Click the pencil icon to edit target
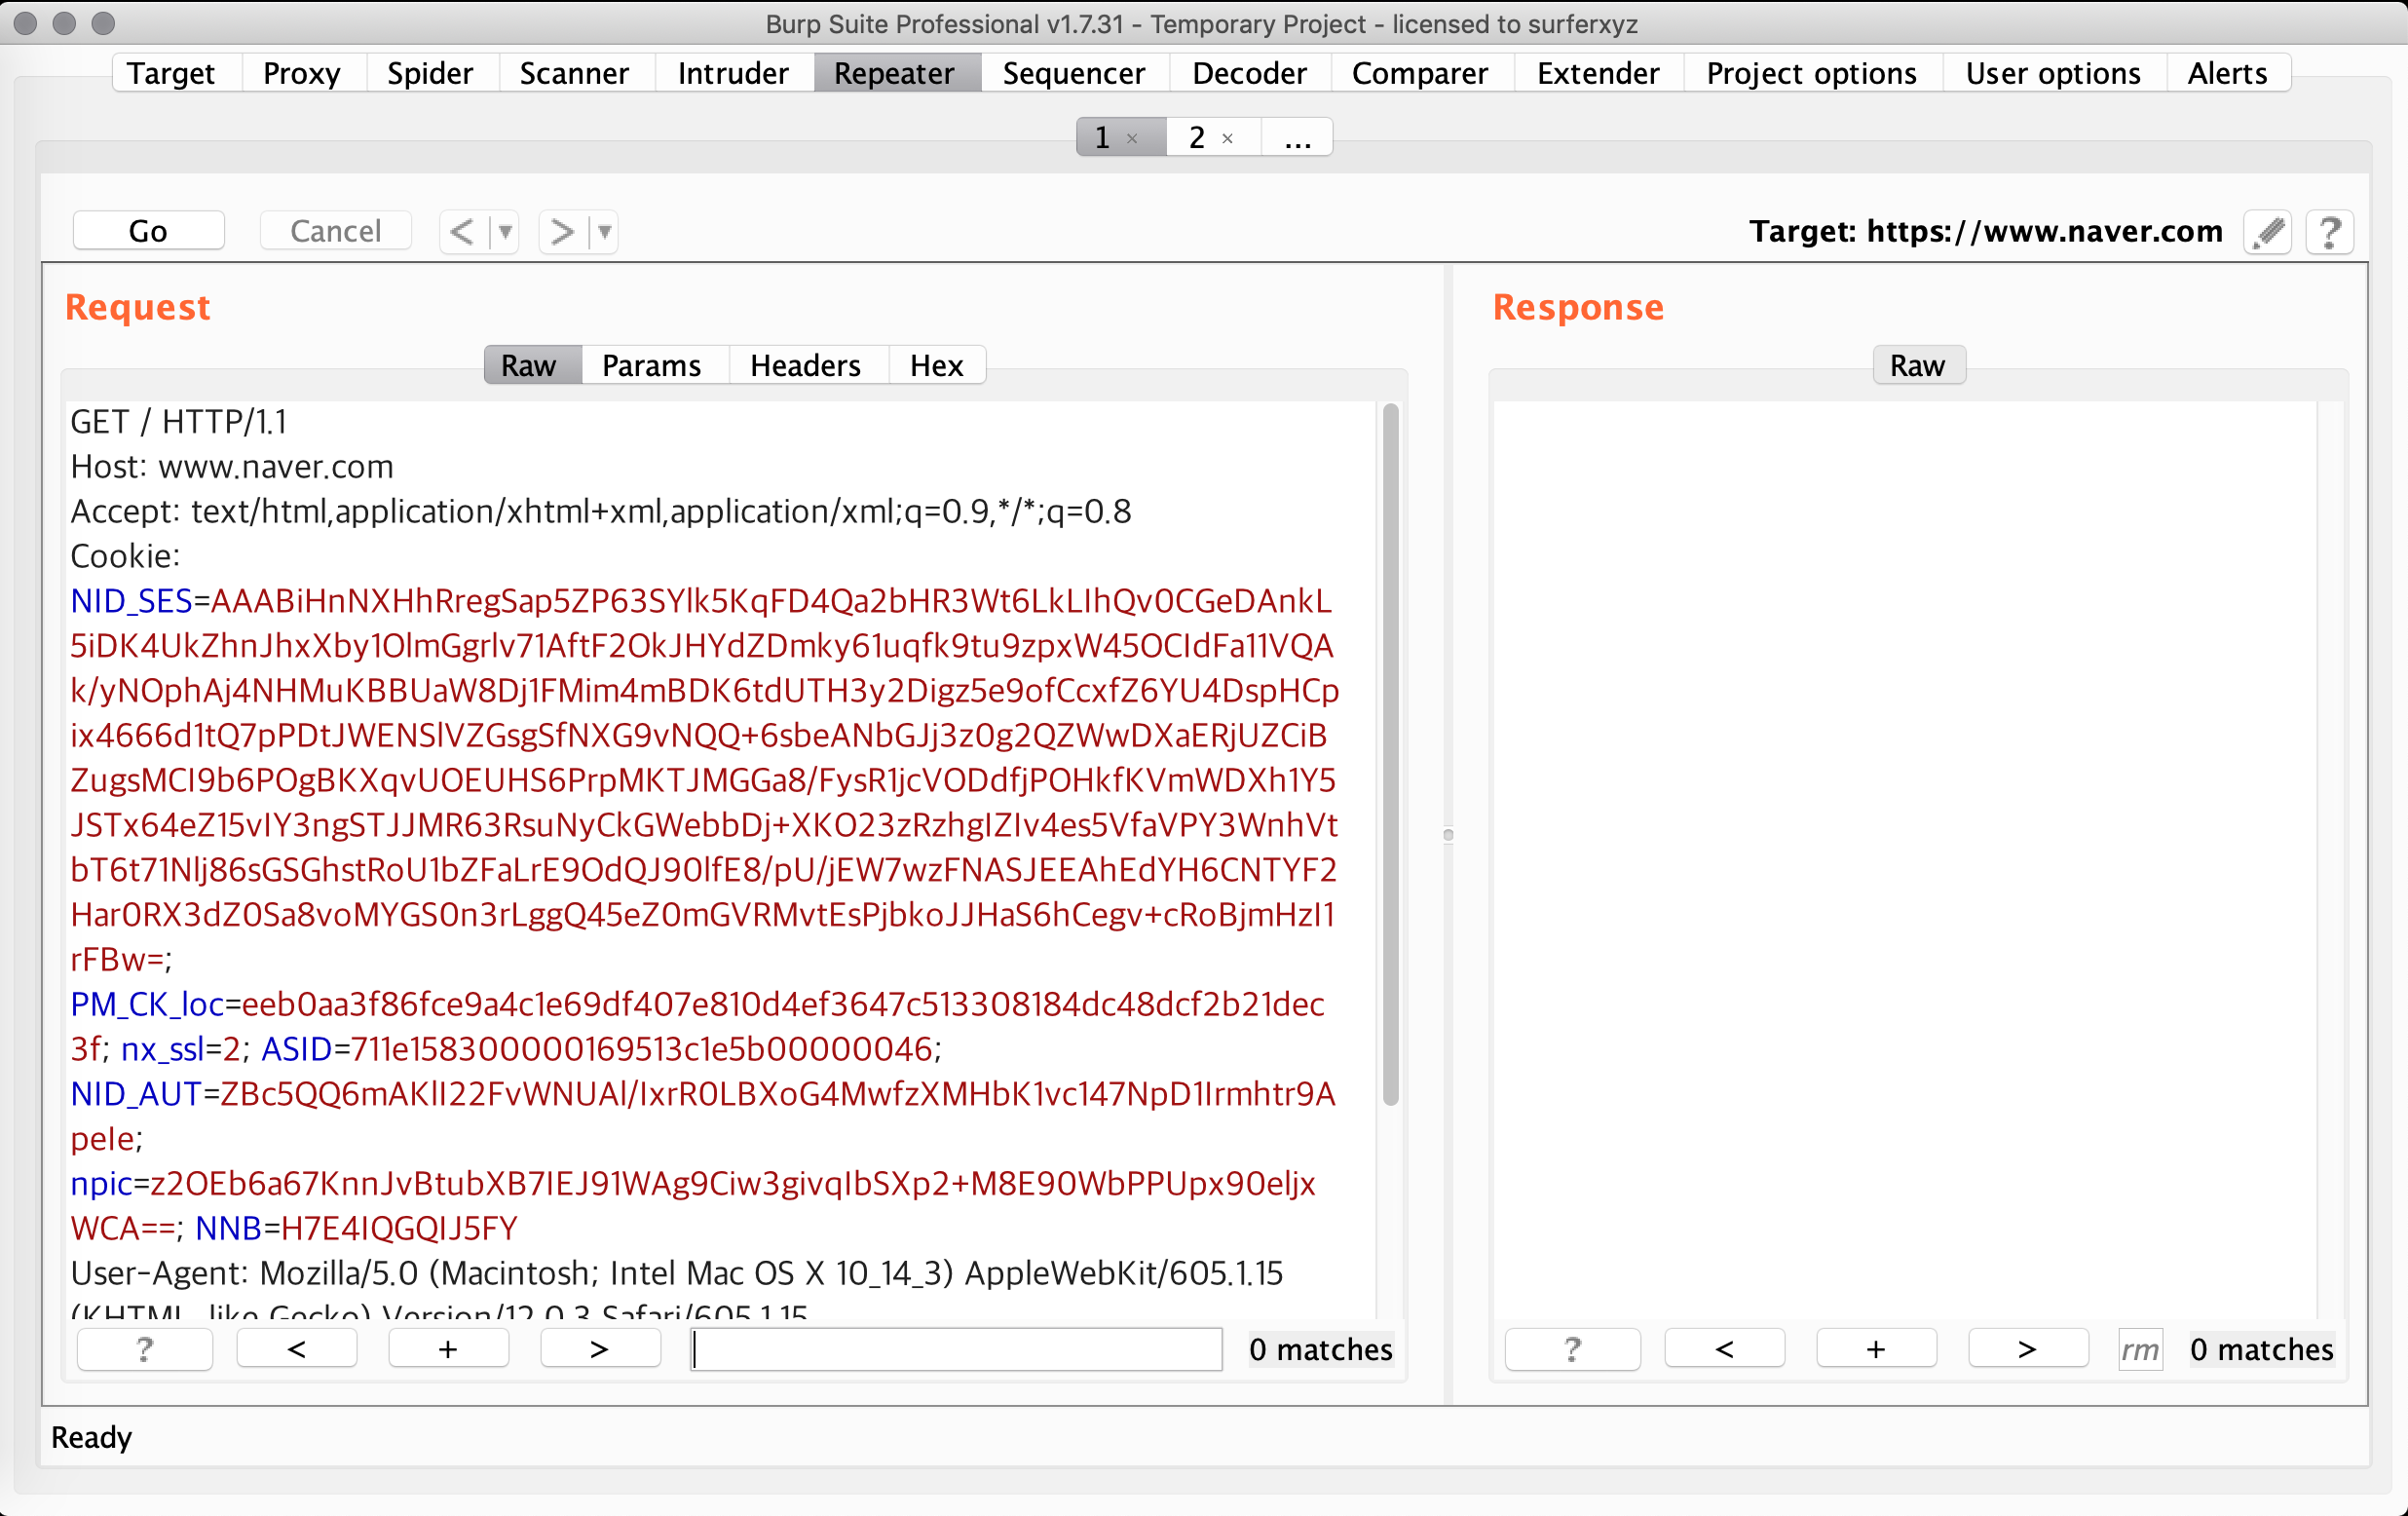Image resolution: width=2408 pixels, height=1516 pixels. (2268, 232)
